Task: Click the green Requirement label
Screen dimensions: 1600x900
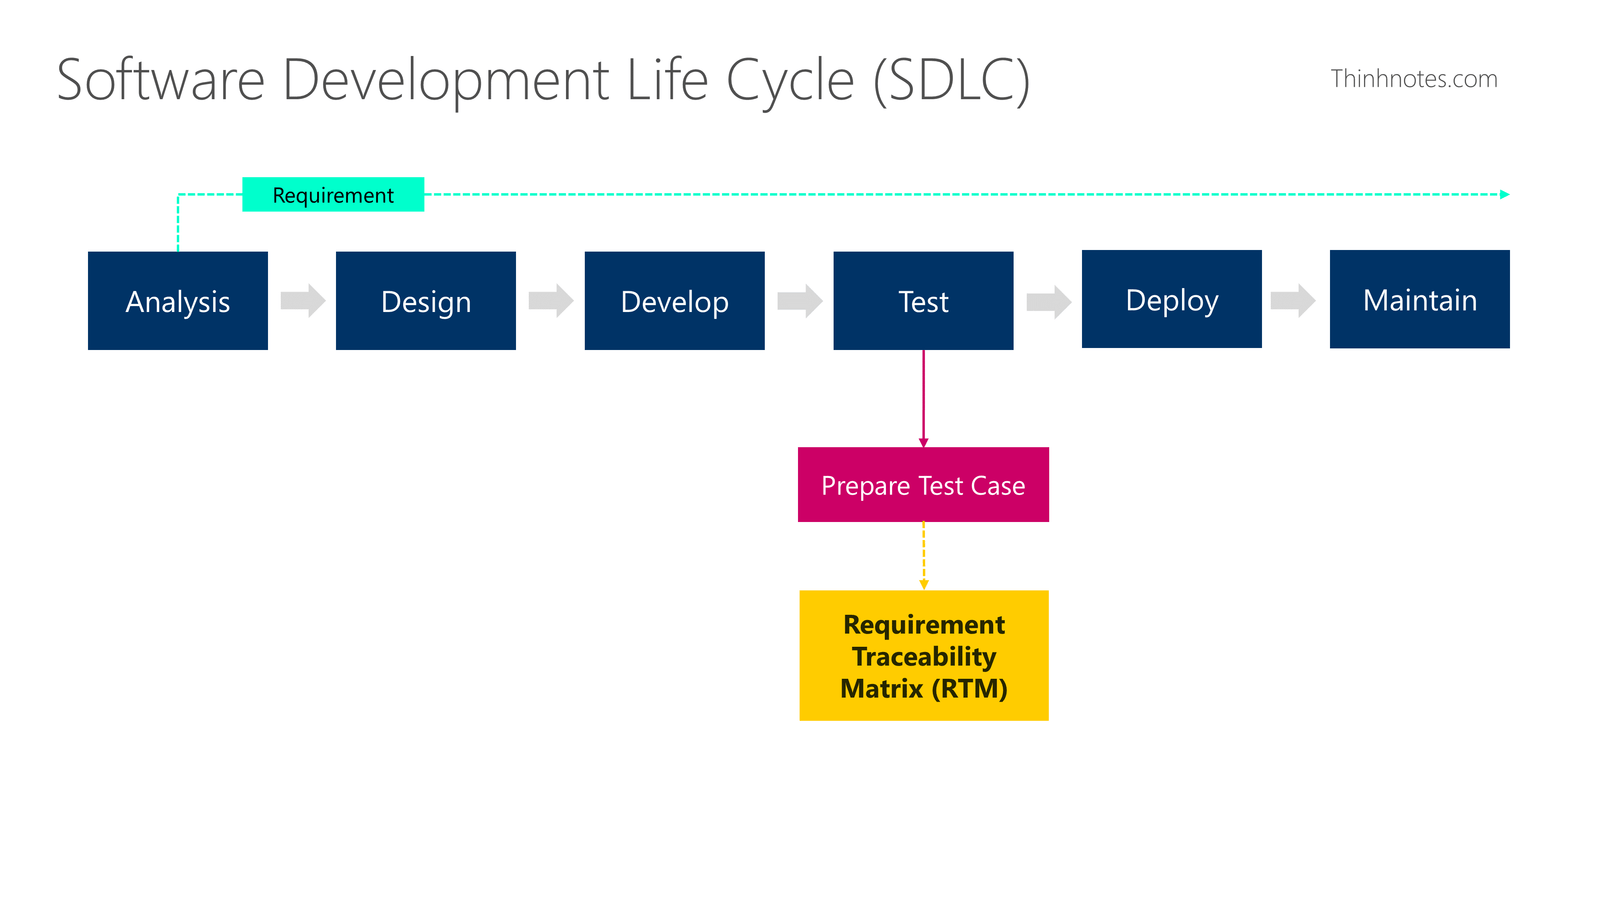Action: pyautogui.click(x=333, y=195)
